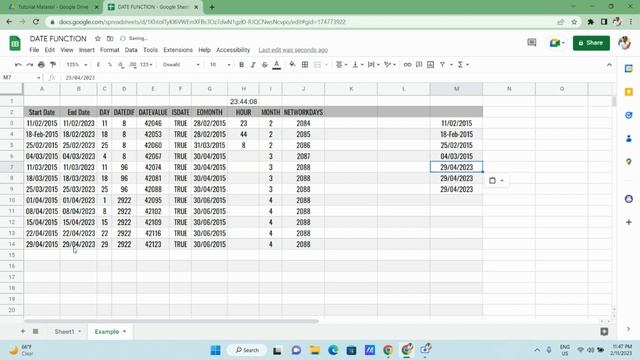Click the Insert link icon
640x360 pixels.
point(407,64)
